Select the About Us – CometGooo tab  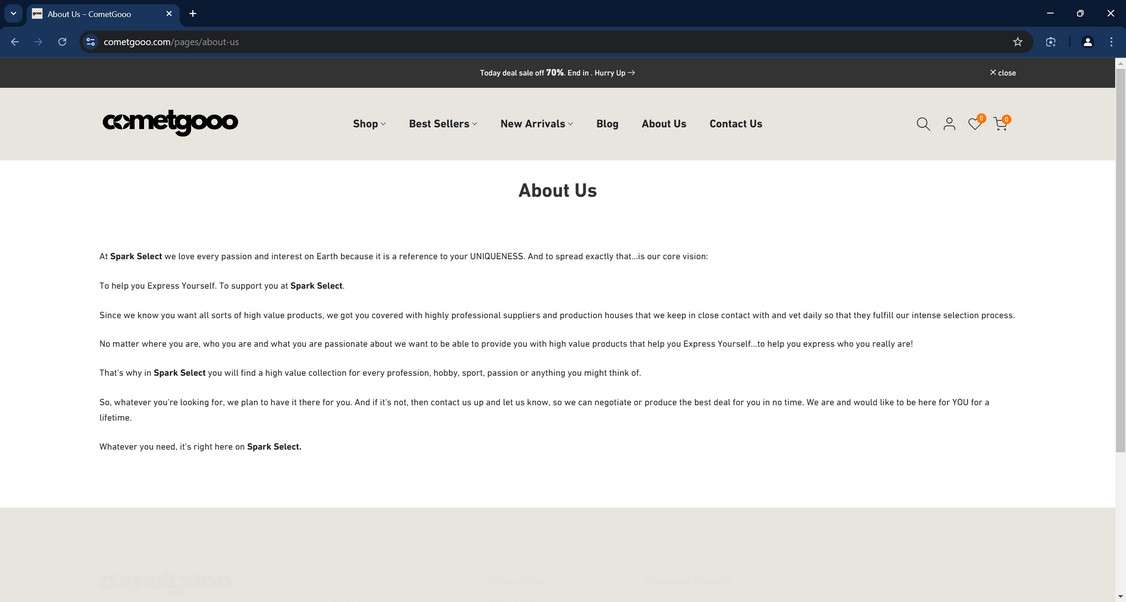(x=103, y=14)
